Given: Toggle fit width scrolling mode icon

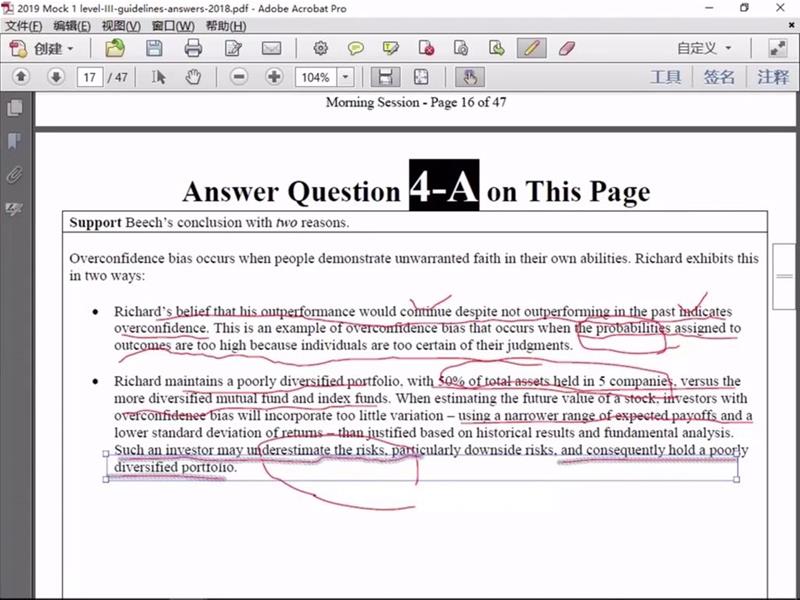Looking at the screenshot, I should point(385,77).
